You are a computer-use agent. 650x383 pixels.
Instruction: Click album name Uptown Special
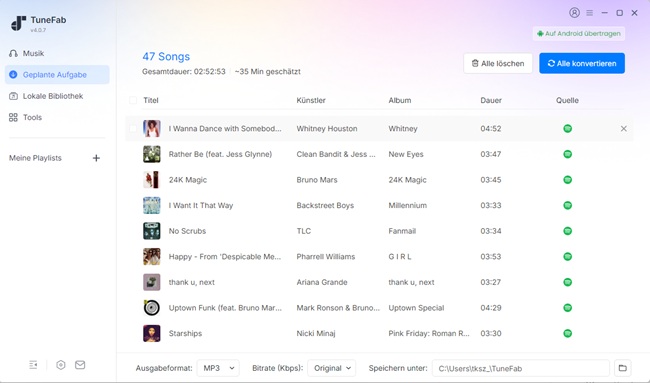416,308
